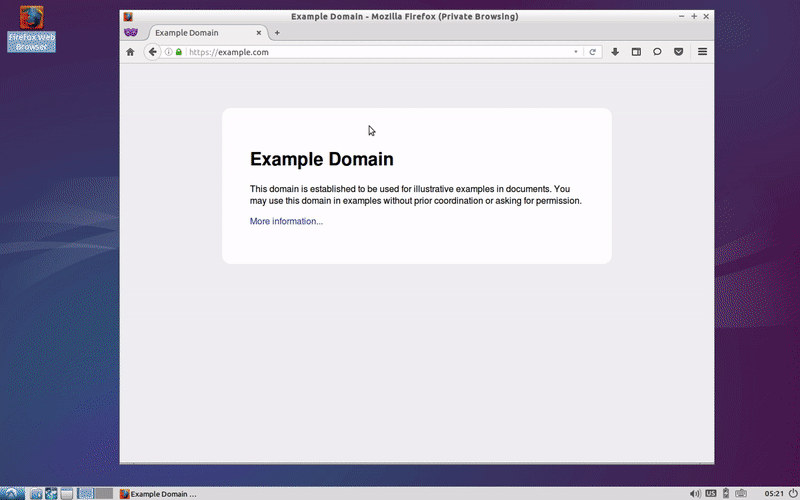Image resolution: width=800 pixels, height=500 pixels.
Task: Click the Example Domain heading text
Action: [321, 159]
